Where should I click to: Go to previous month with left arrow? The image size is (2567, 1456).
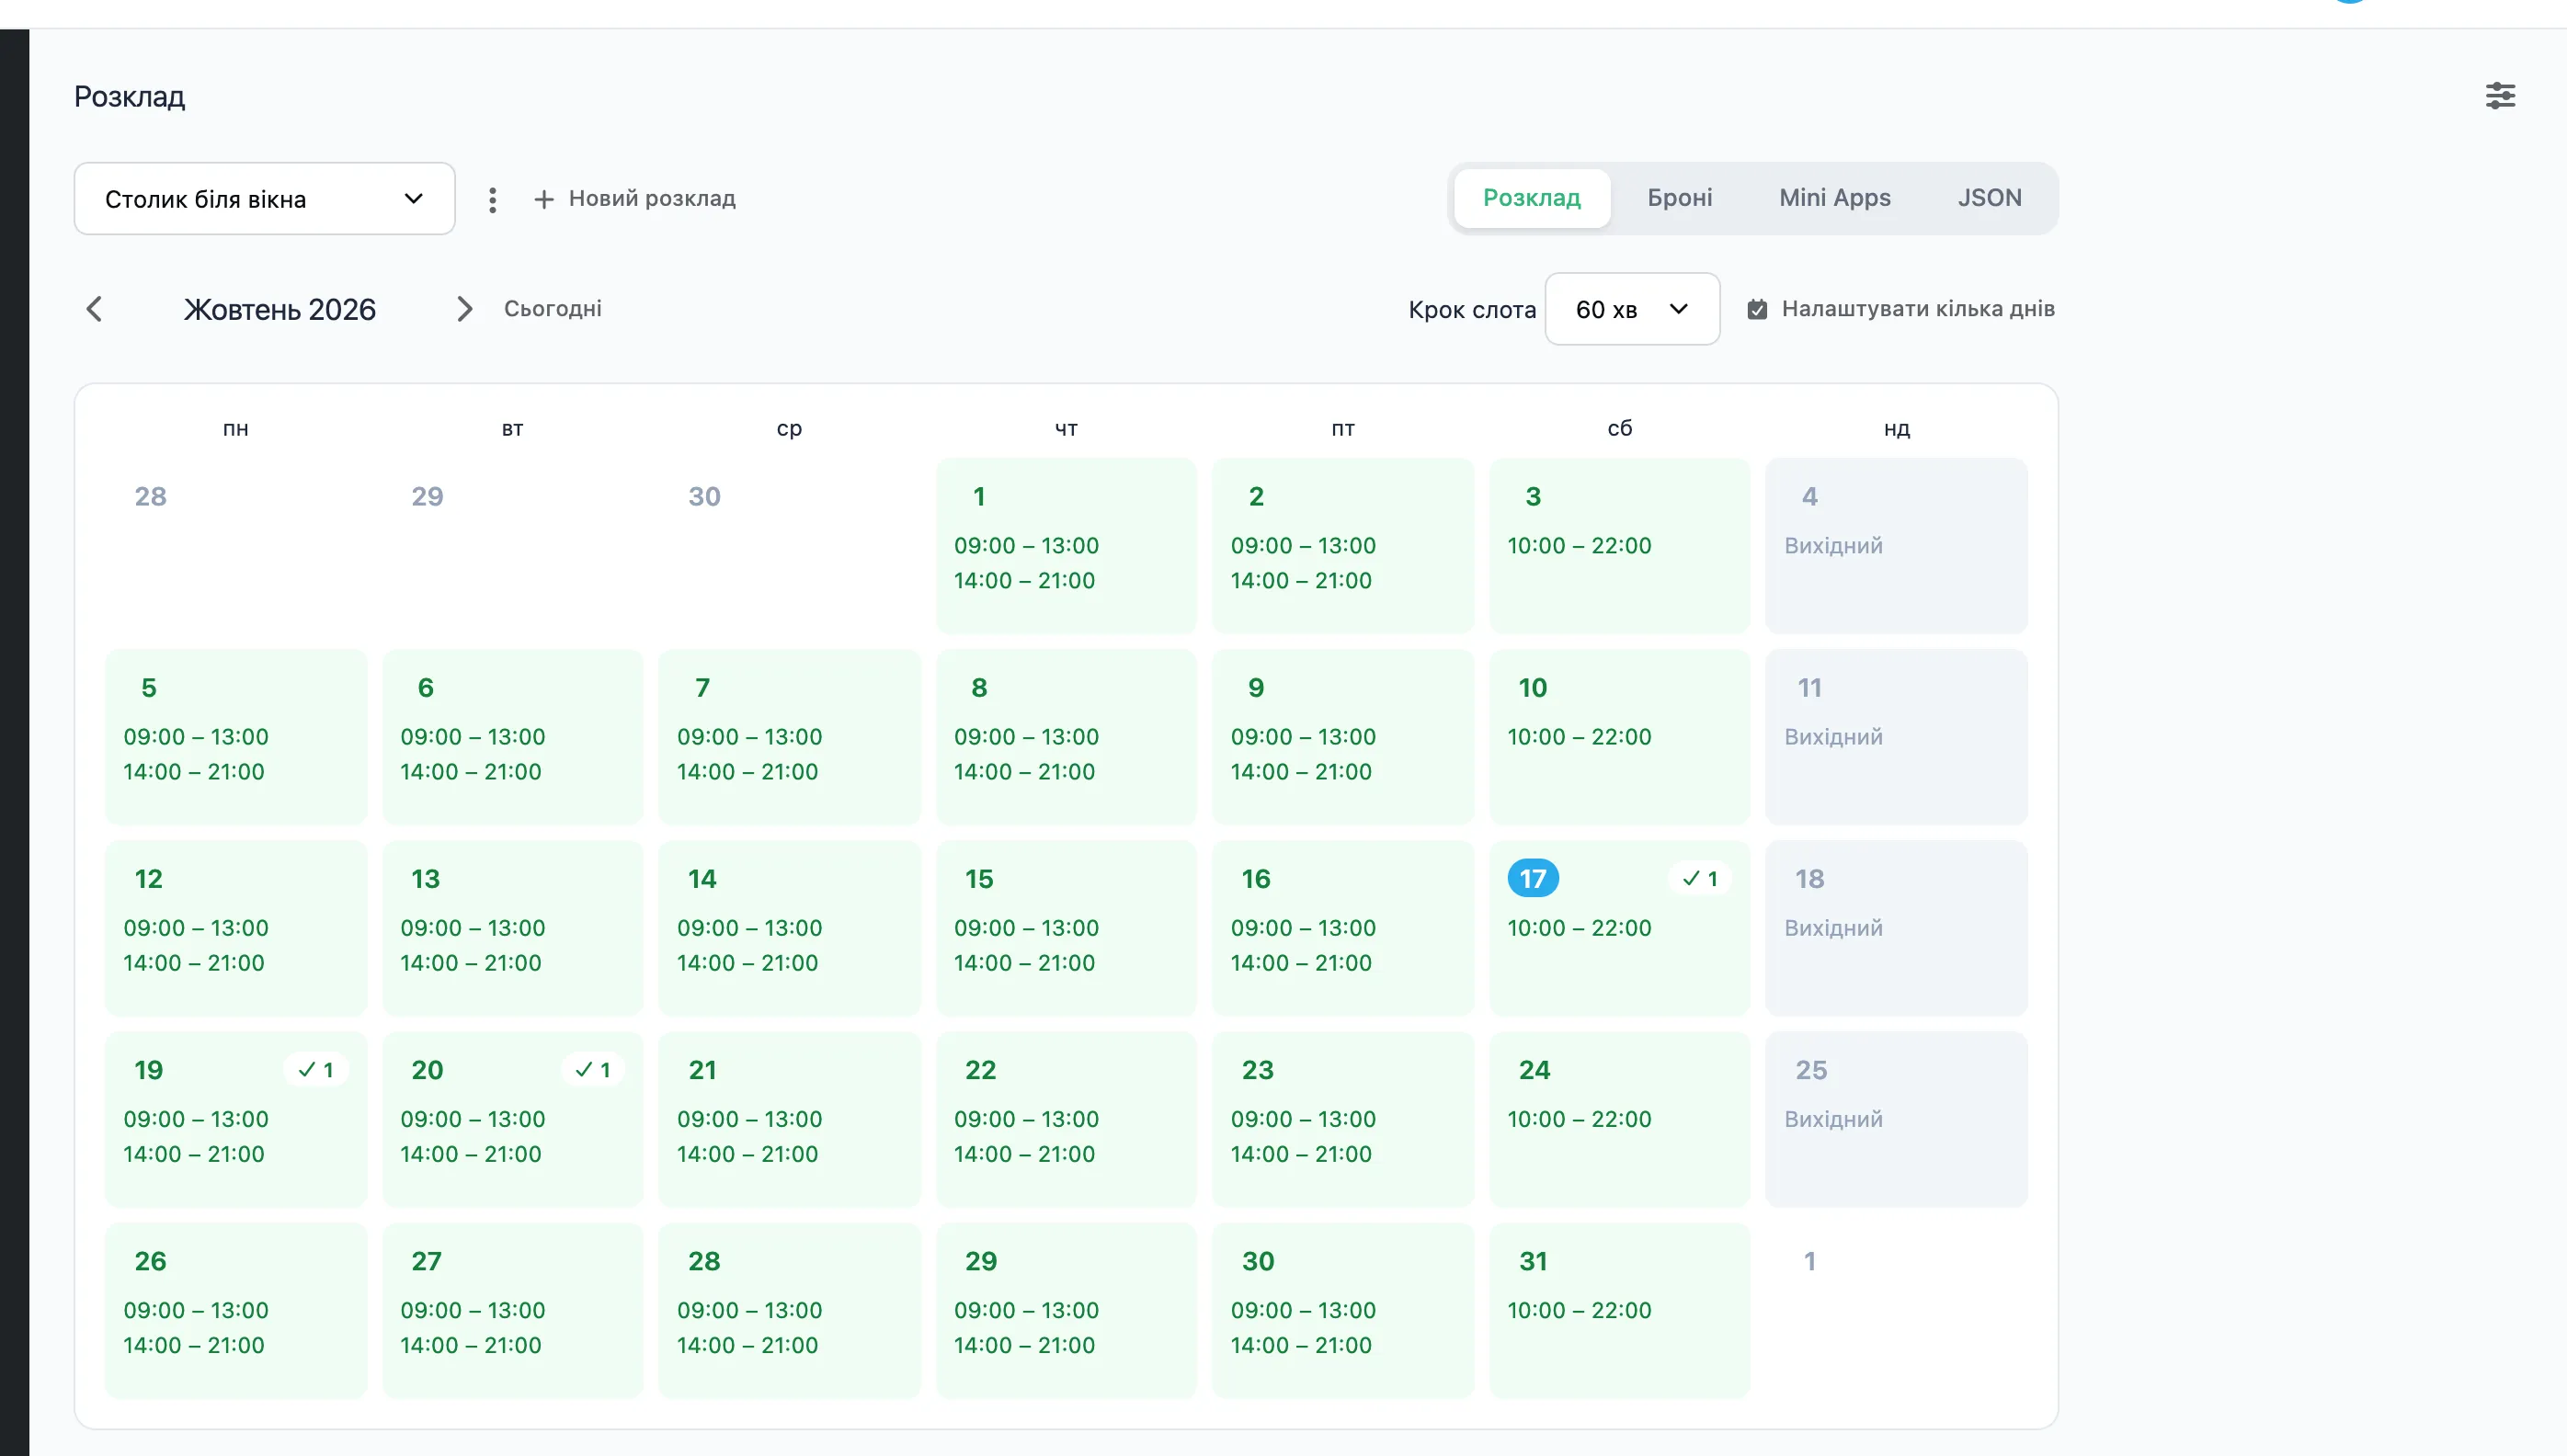coord(95,309)
